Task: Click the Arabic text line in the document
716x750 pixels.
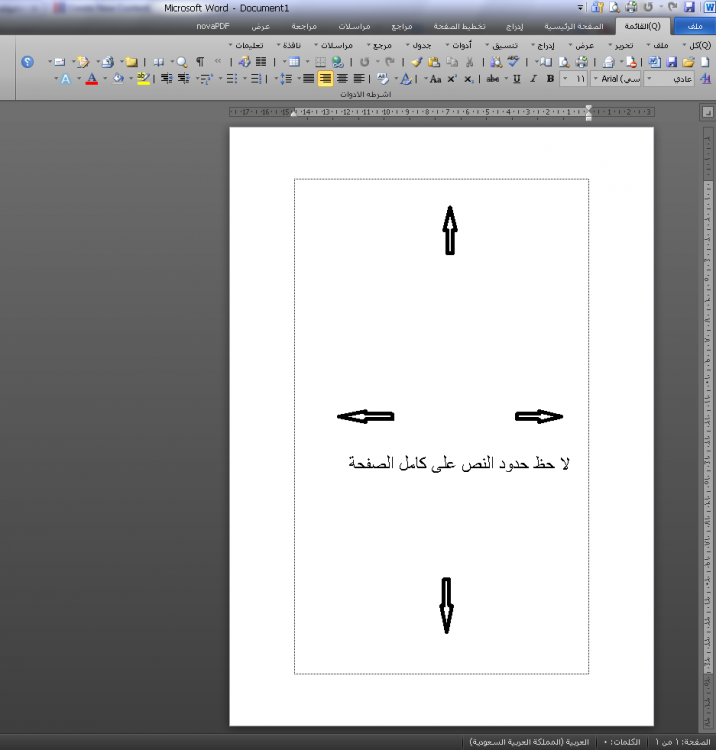Action: 459,463
